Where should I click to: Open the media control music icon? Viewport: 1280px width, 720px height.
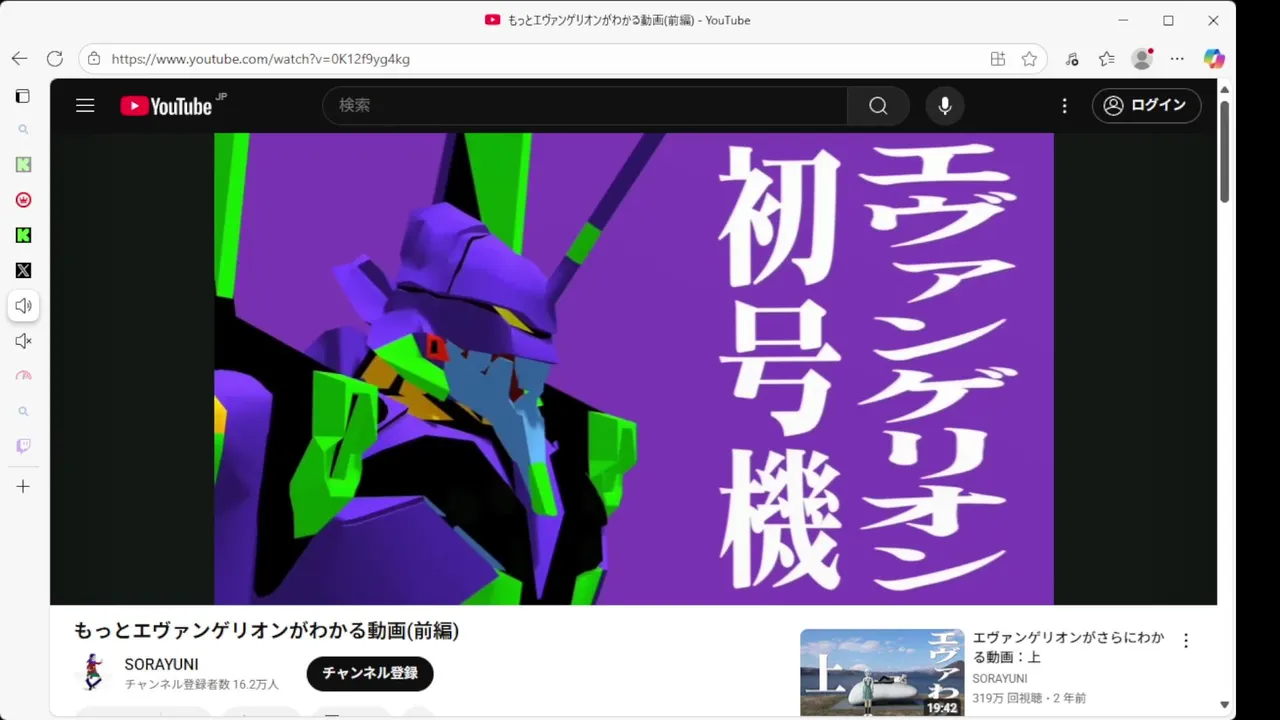[x=1072, y=59]
